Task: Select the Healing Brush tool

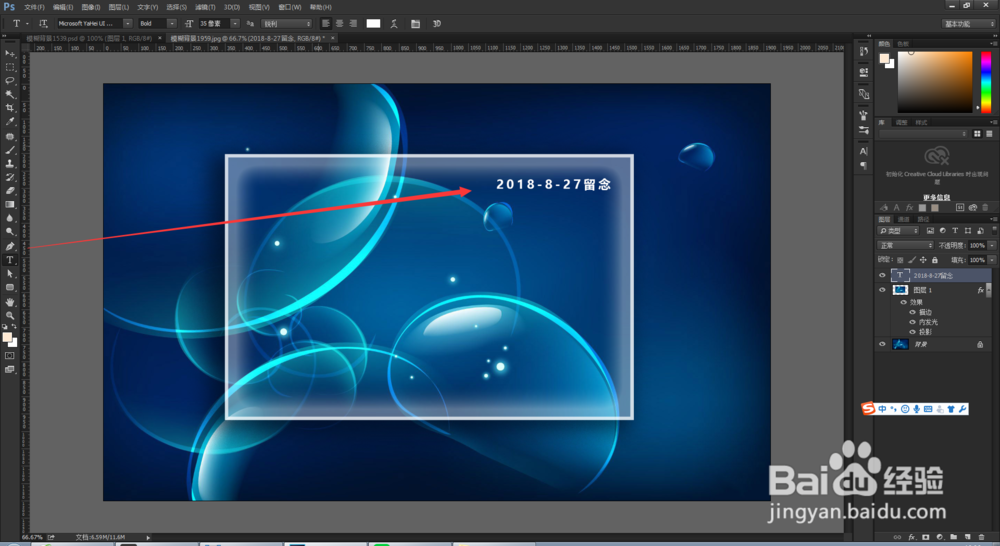Action: coord(10,136)
